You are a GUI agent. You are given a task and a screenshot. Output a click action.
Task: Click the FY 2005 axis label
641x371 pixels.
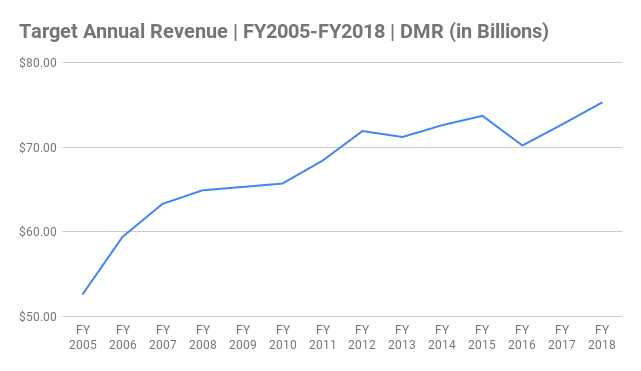point(83,337)
